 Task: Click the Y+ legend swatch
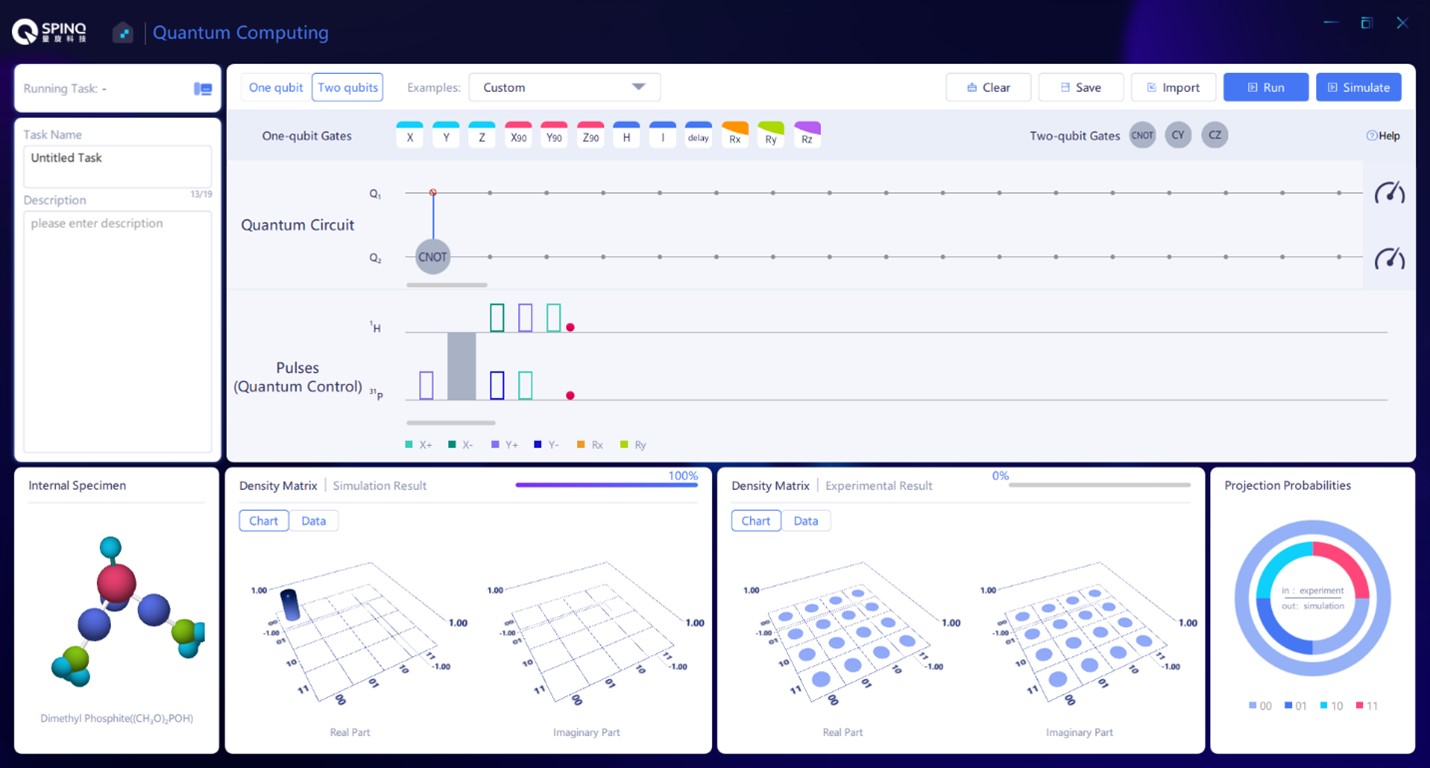495,444
